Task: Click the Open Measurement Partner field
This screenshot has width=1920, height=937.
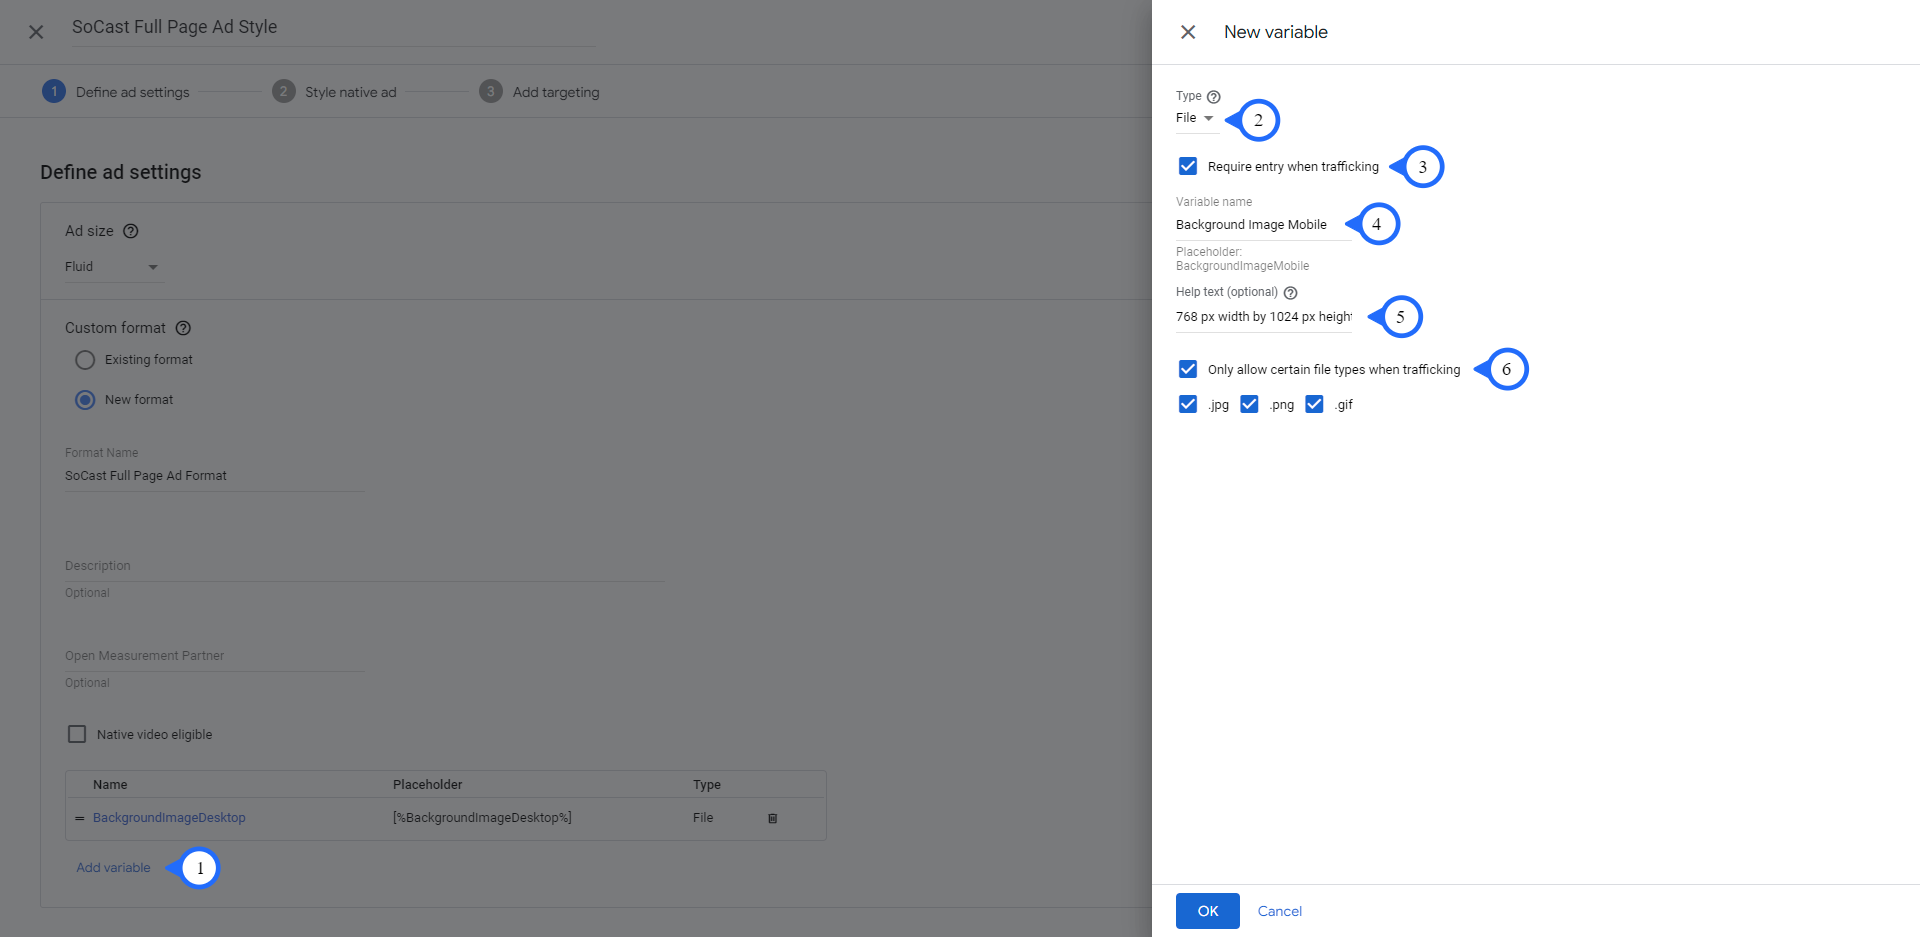Action: pos(215,657)
